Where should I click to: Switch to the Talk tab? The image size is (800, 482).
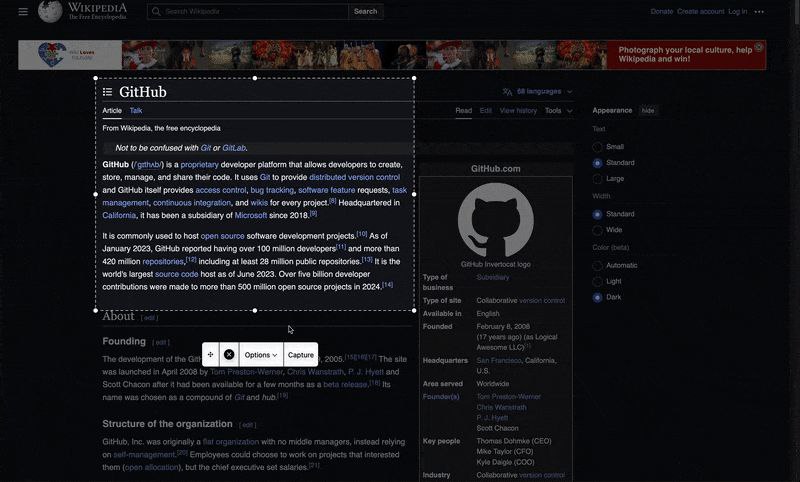[x=136, y=111]
